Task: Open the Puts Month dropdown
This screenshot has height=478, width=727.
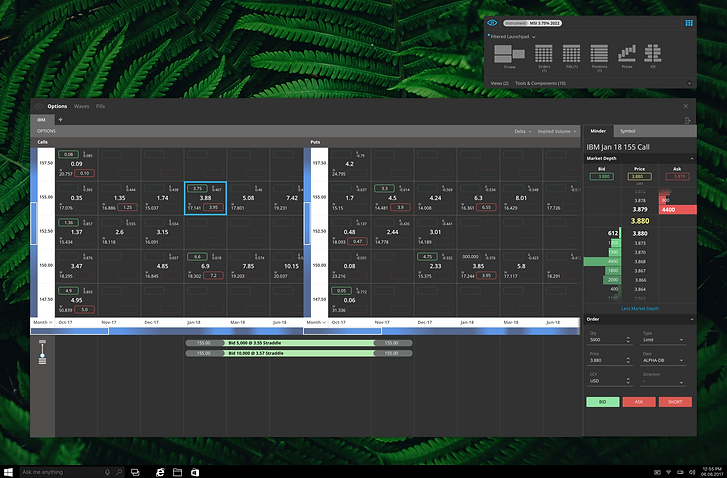Action: tap(316, 322)
